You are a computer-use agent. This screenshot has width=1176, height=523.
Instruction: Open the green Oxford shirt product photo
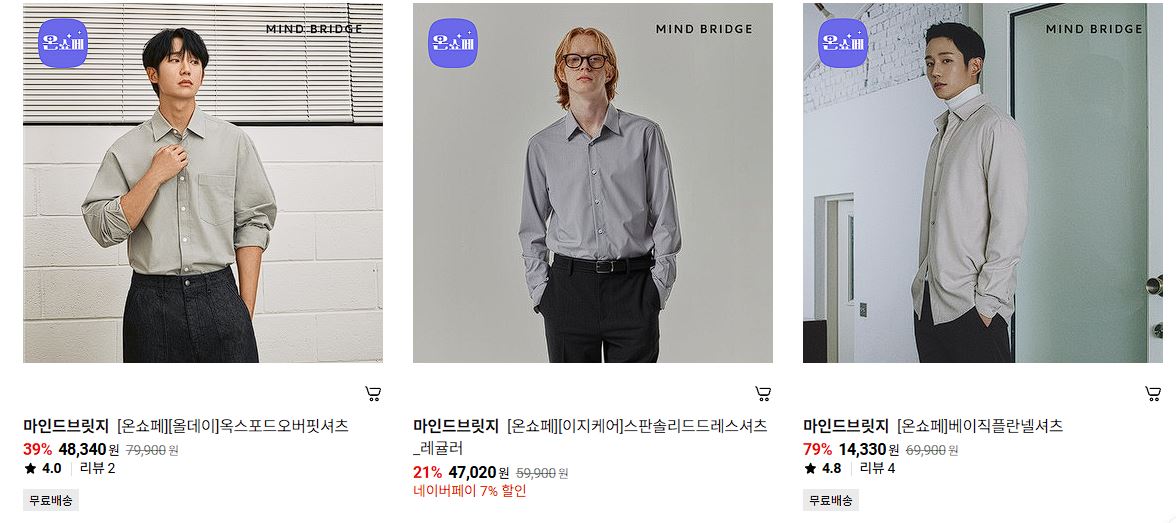coord(203,183)
